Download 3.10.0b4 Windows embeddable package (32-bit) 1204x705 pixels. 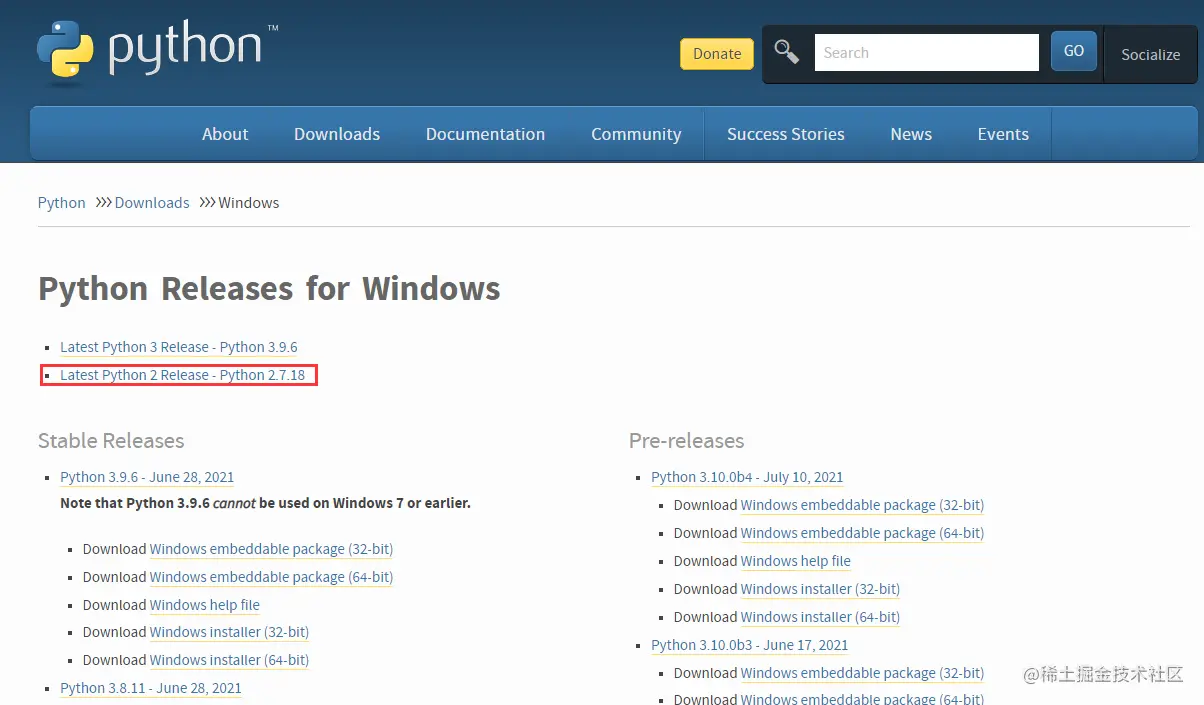(x=862, y=505)
